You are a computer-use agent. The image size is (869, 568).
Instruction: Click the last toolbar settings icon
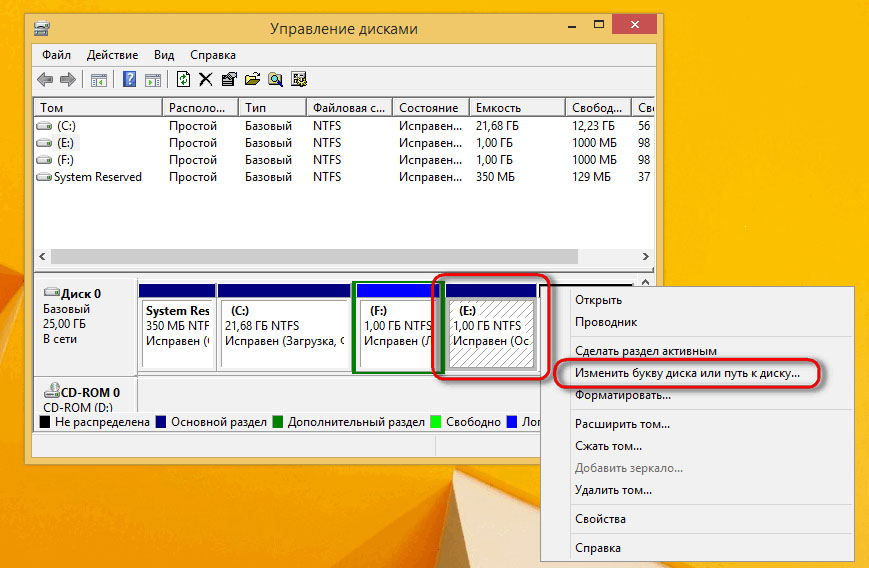coord(298,79)
